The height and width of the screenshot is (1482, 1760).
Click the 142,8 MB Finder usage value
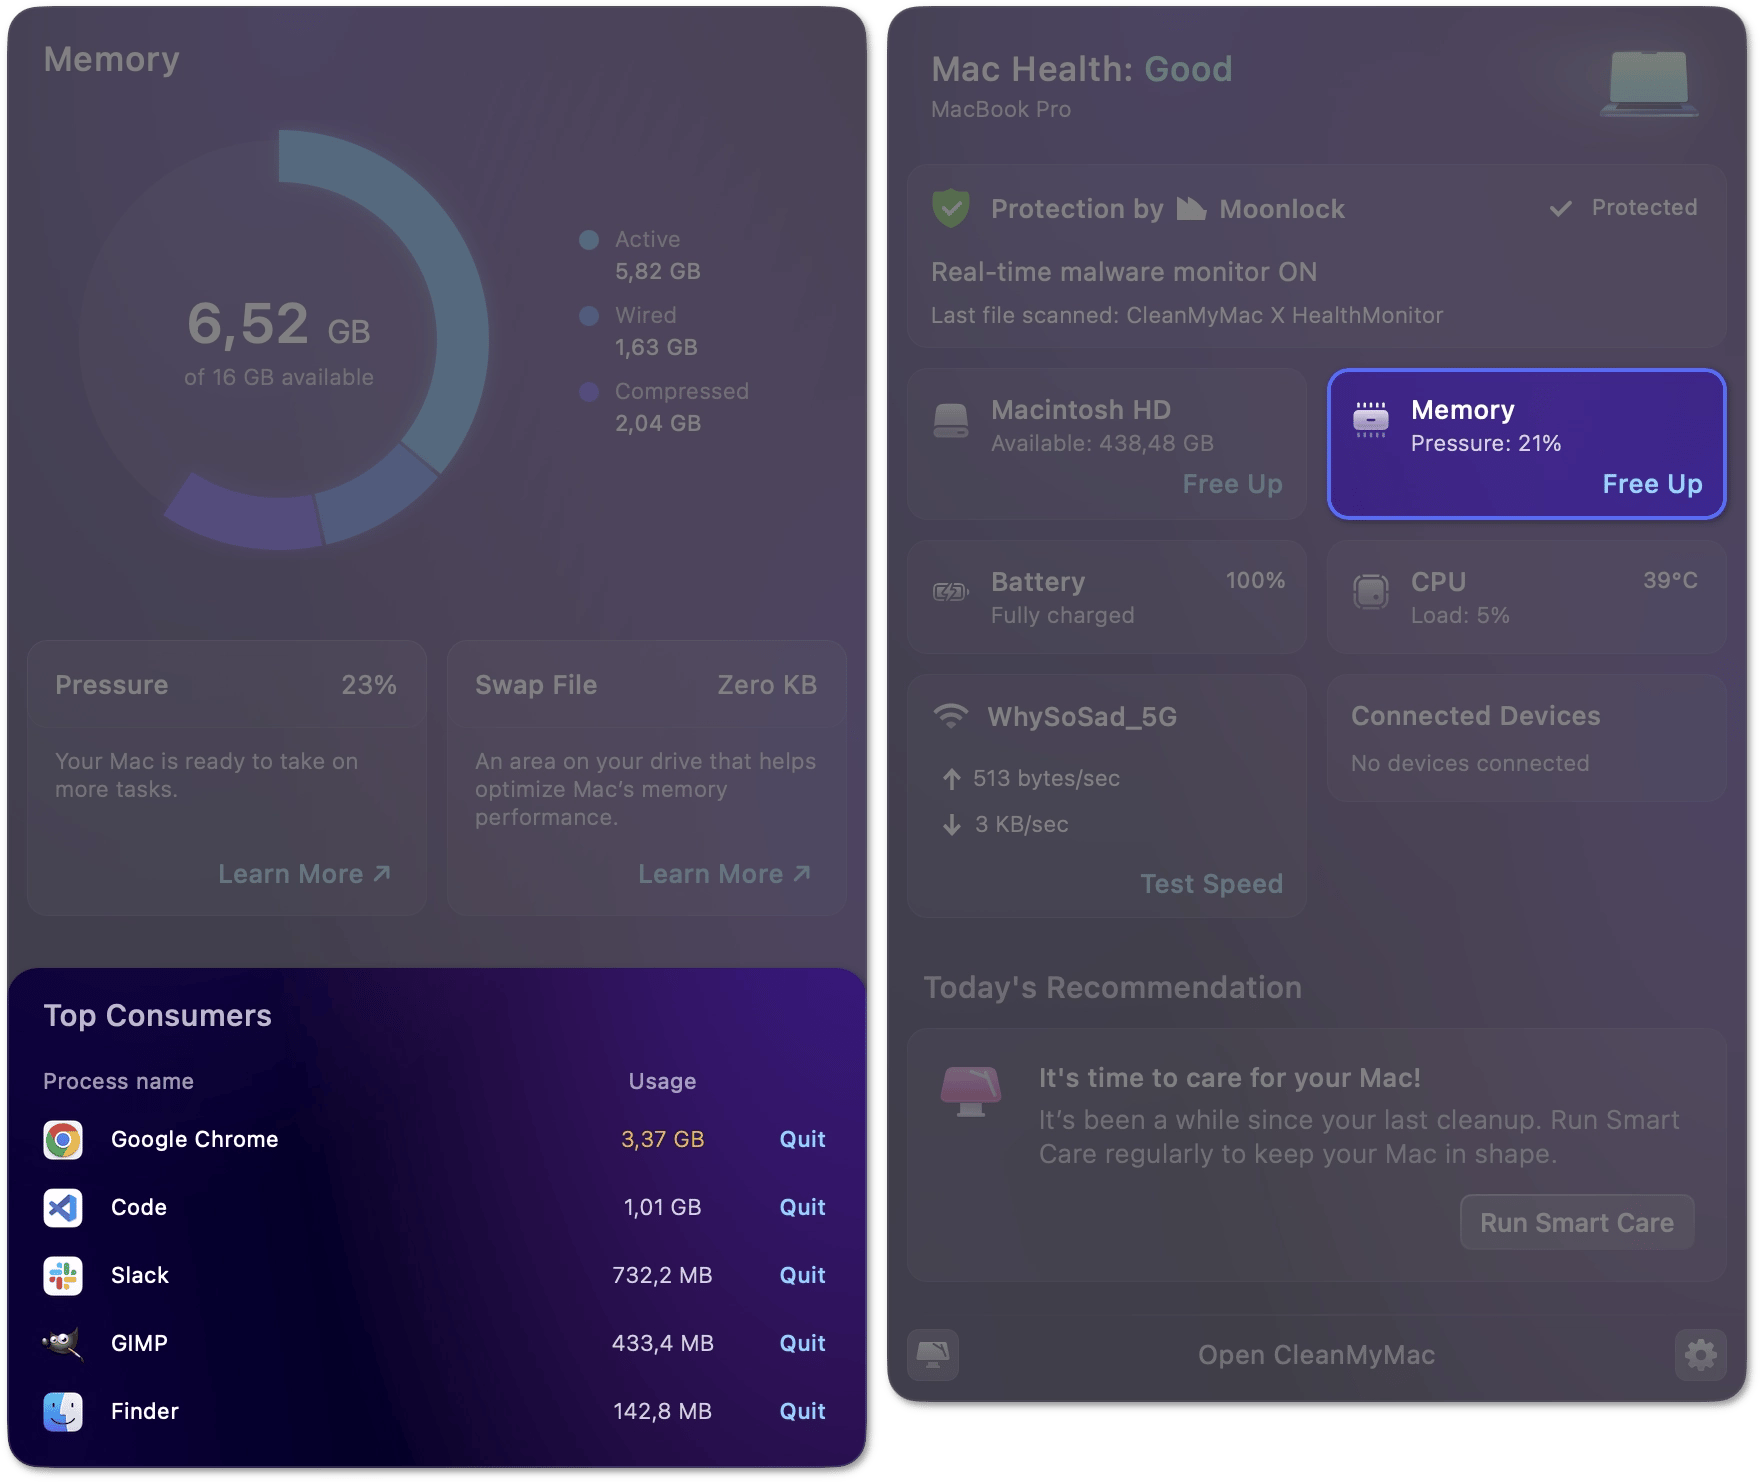click(x=662, y=1411)
